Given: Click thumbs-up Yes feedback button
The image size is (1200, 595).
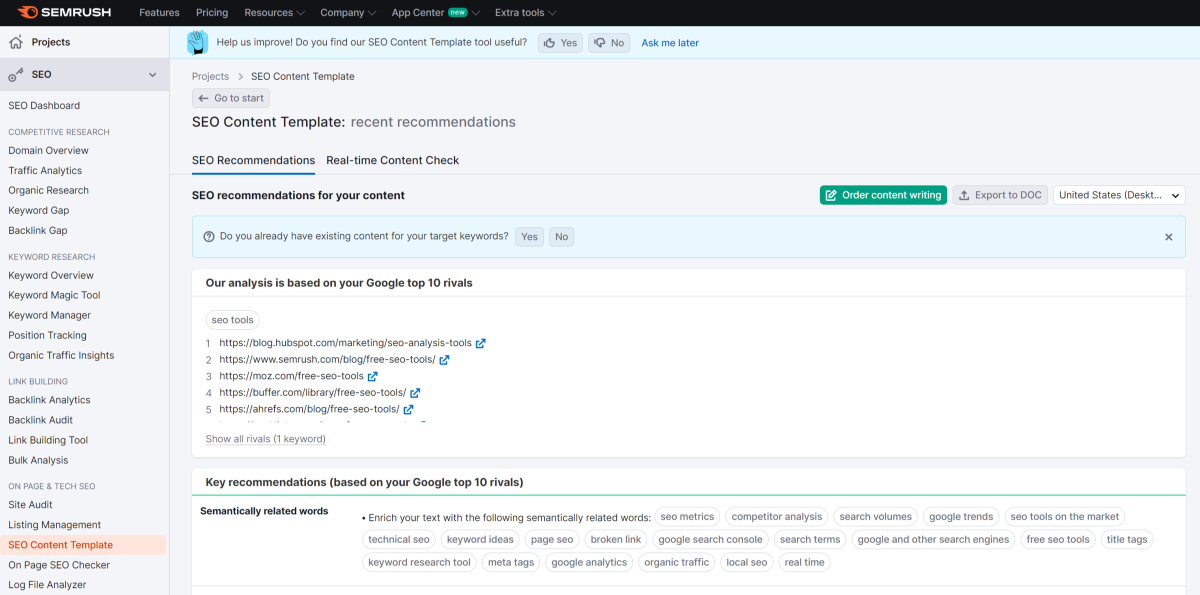Looking at the screenshot, I should 560,43.
